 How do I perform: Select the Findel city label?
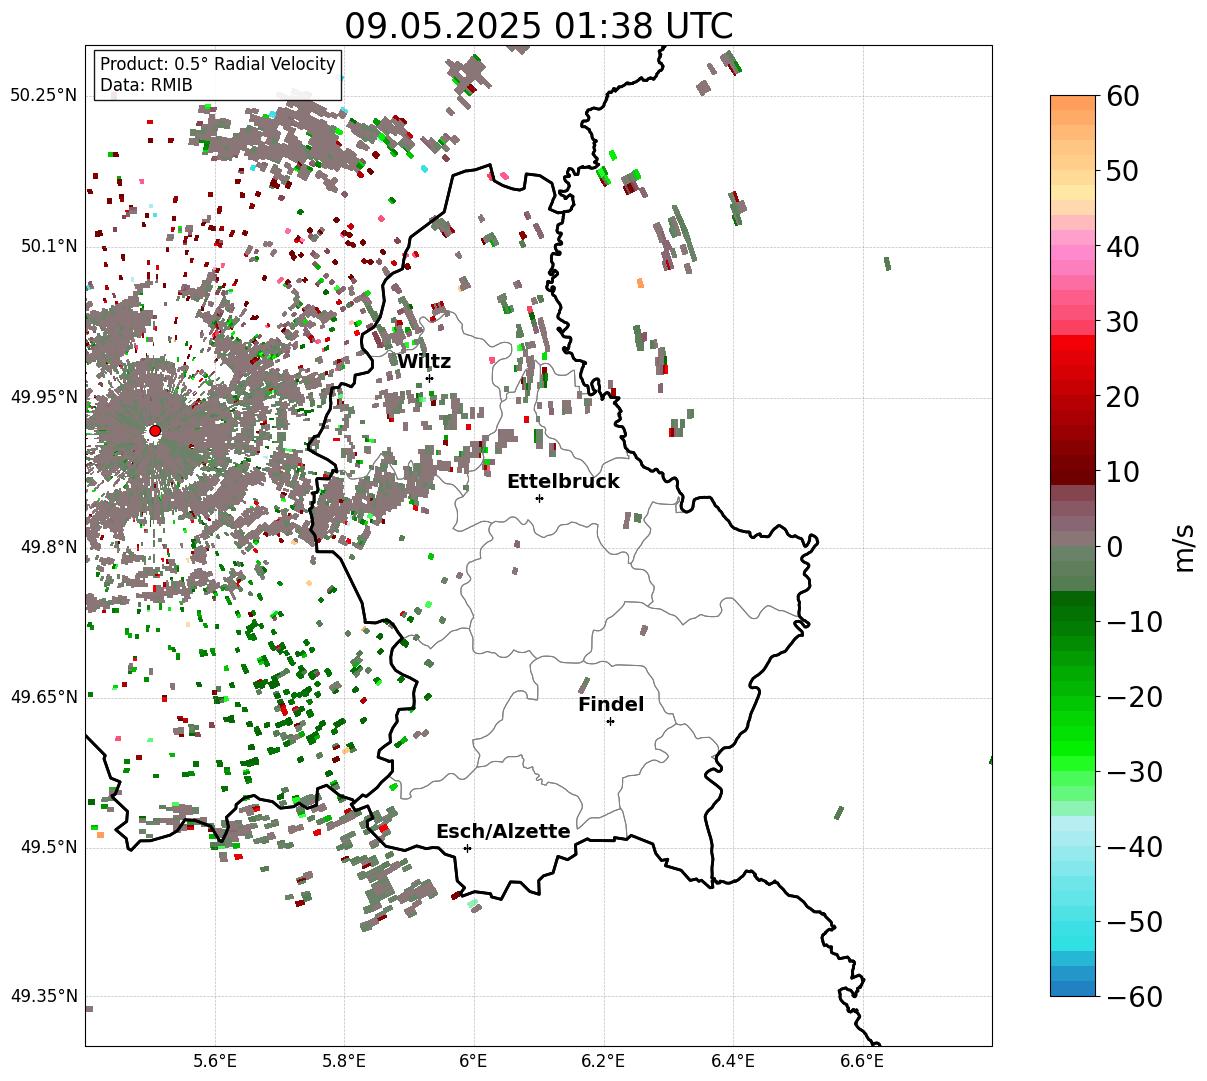pyautogui.click(x=611, y=705)
